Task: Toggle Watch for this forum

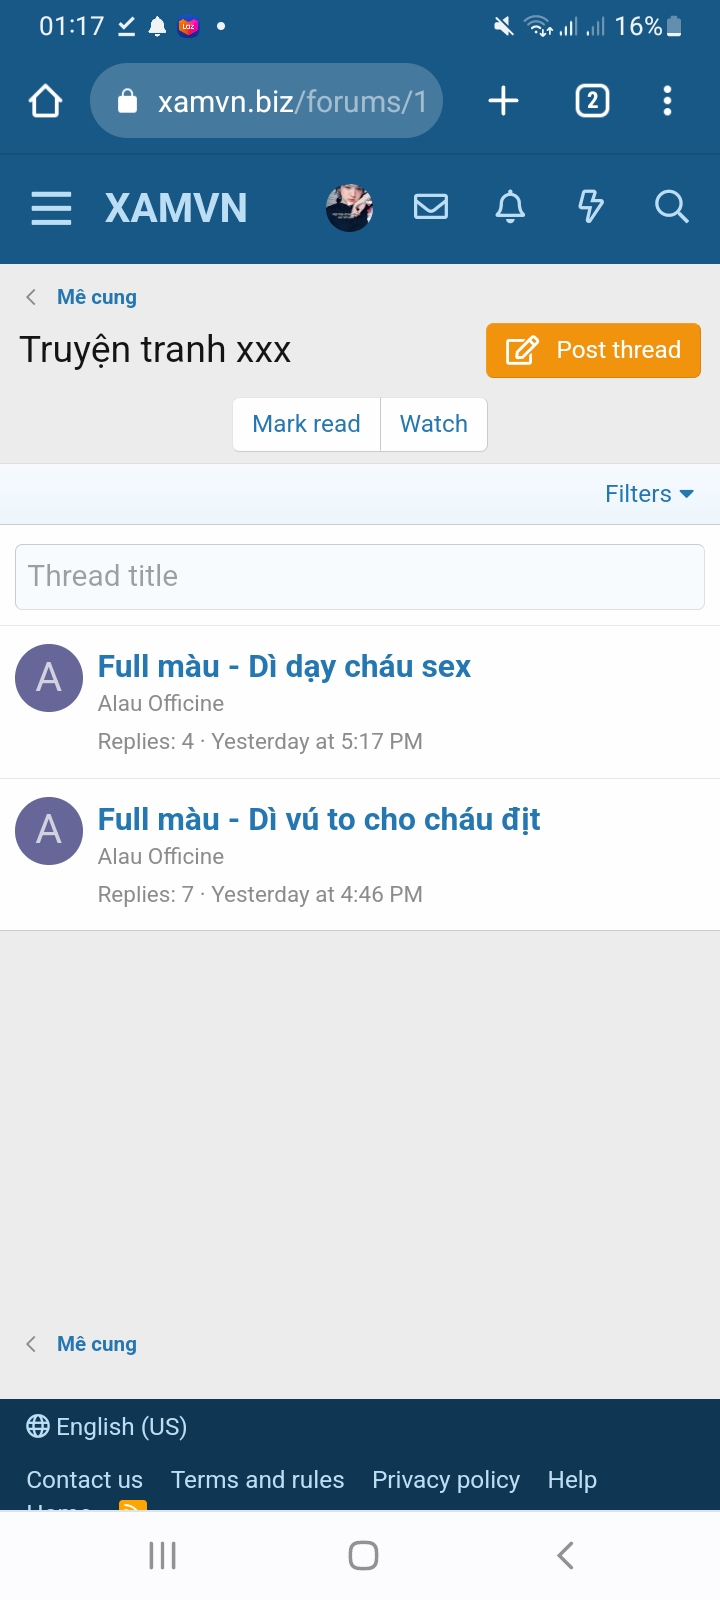Action: tap(434, 424)
